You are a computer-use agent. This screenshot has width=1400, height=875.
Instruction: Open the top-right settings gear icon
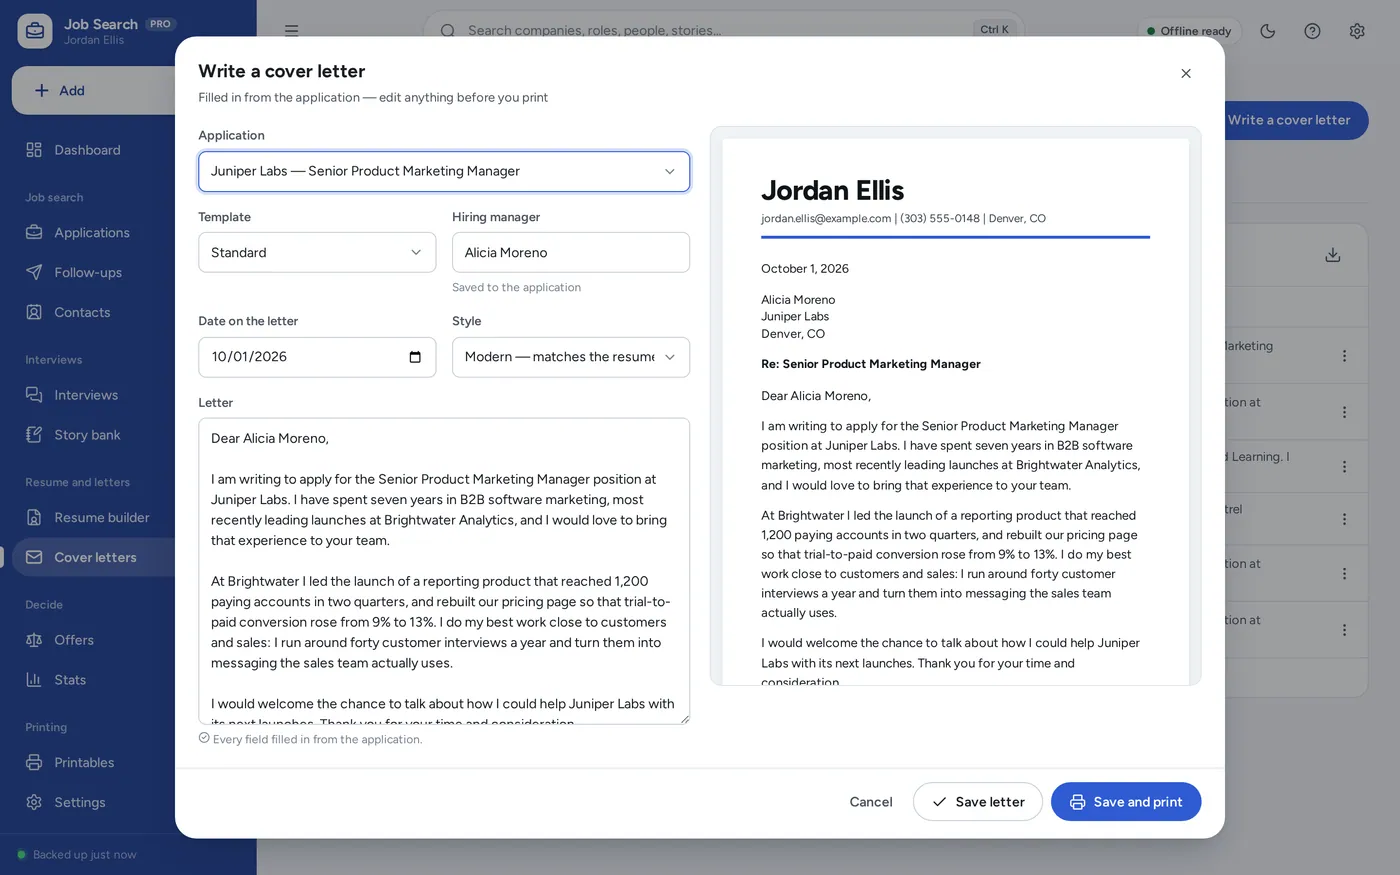[1357, 31]
